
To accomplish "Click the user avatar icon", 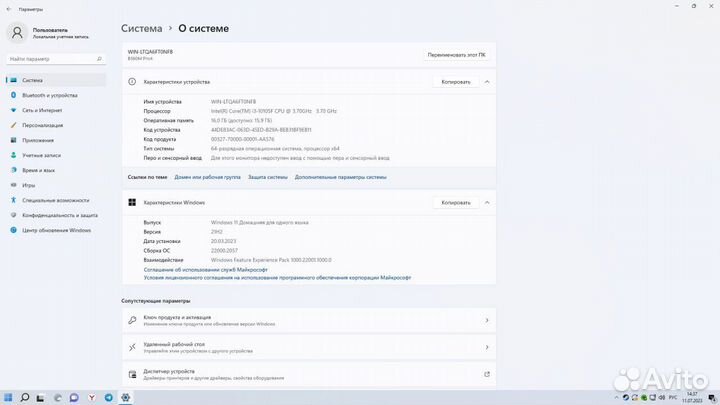I will click(17, 33).
